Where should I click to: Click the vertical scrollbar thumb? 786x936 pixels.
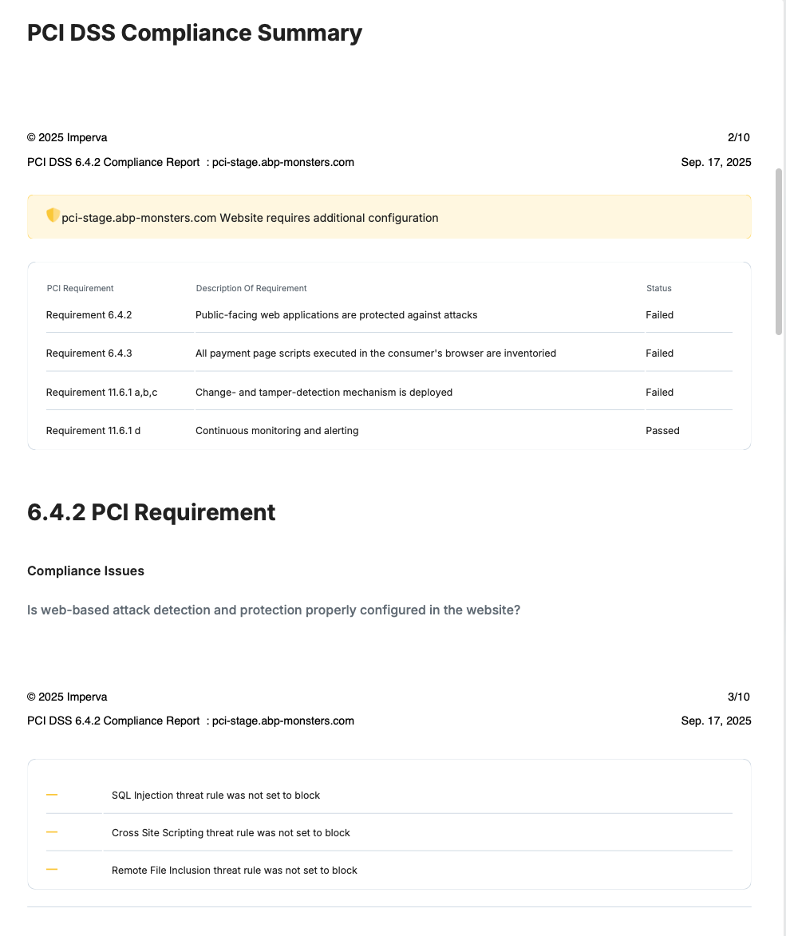tap(779, 251)
